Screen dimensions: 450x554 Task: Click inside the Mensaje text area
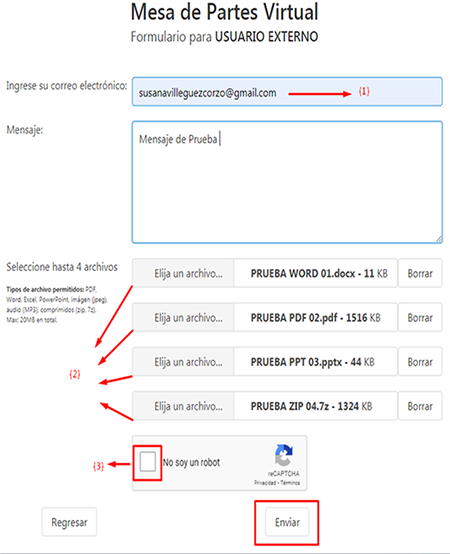coord(287,182)
